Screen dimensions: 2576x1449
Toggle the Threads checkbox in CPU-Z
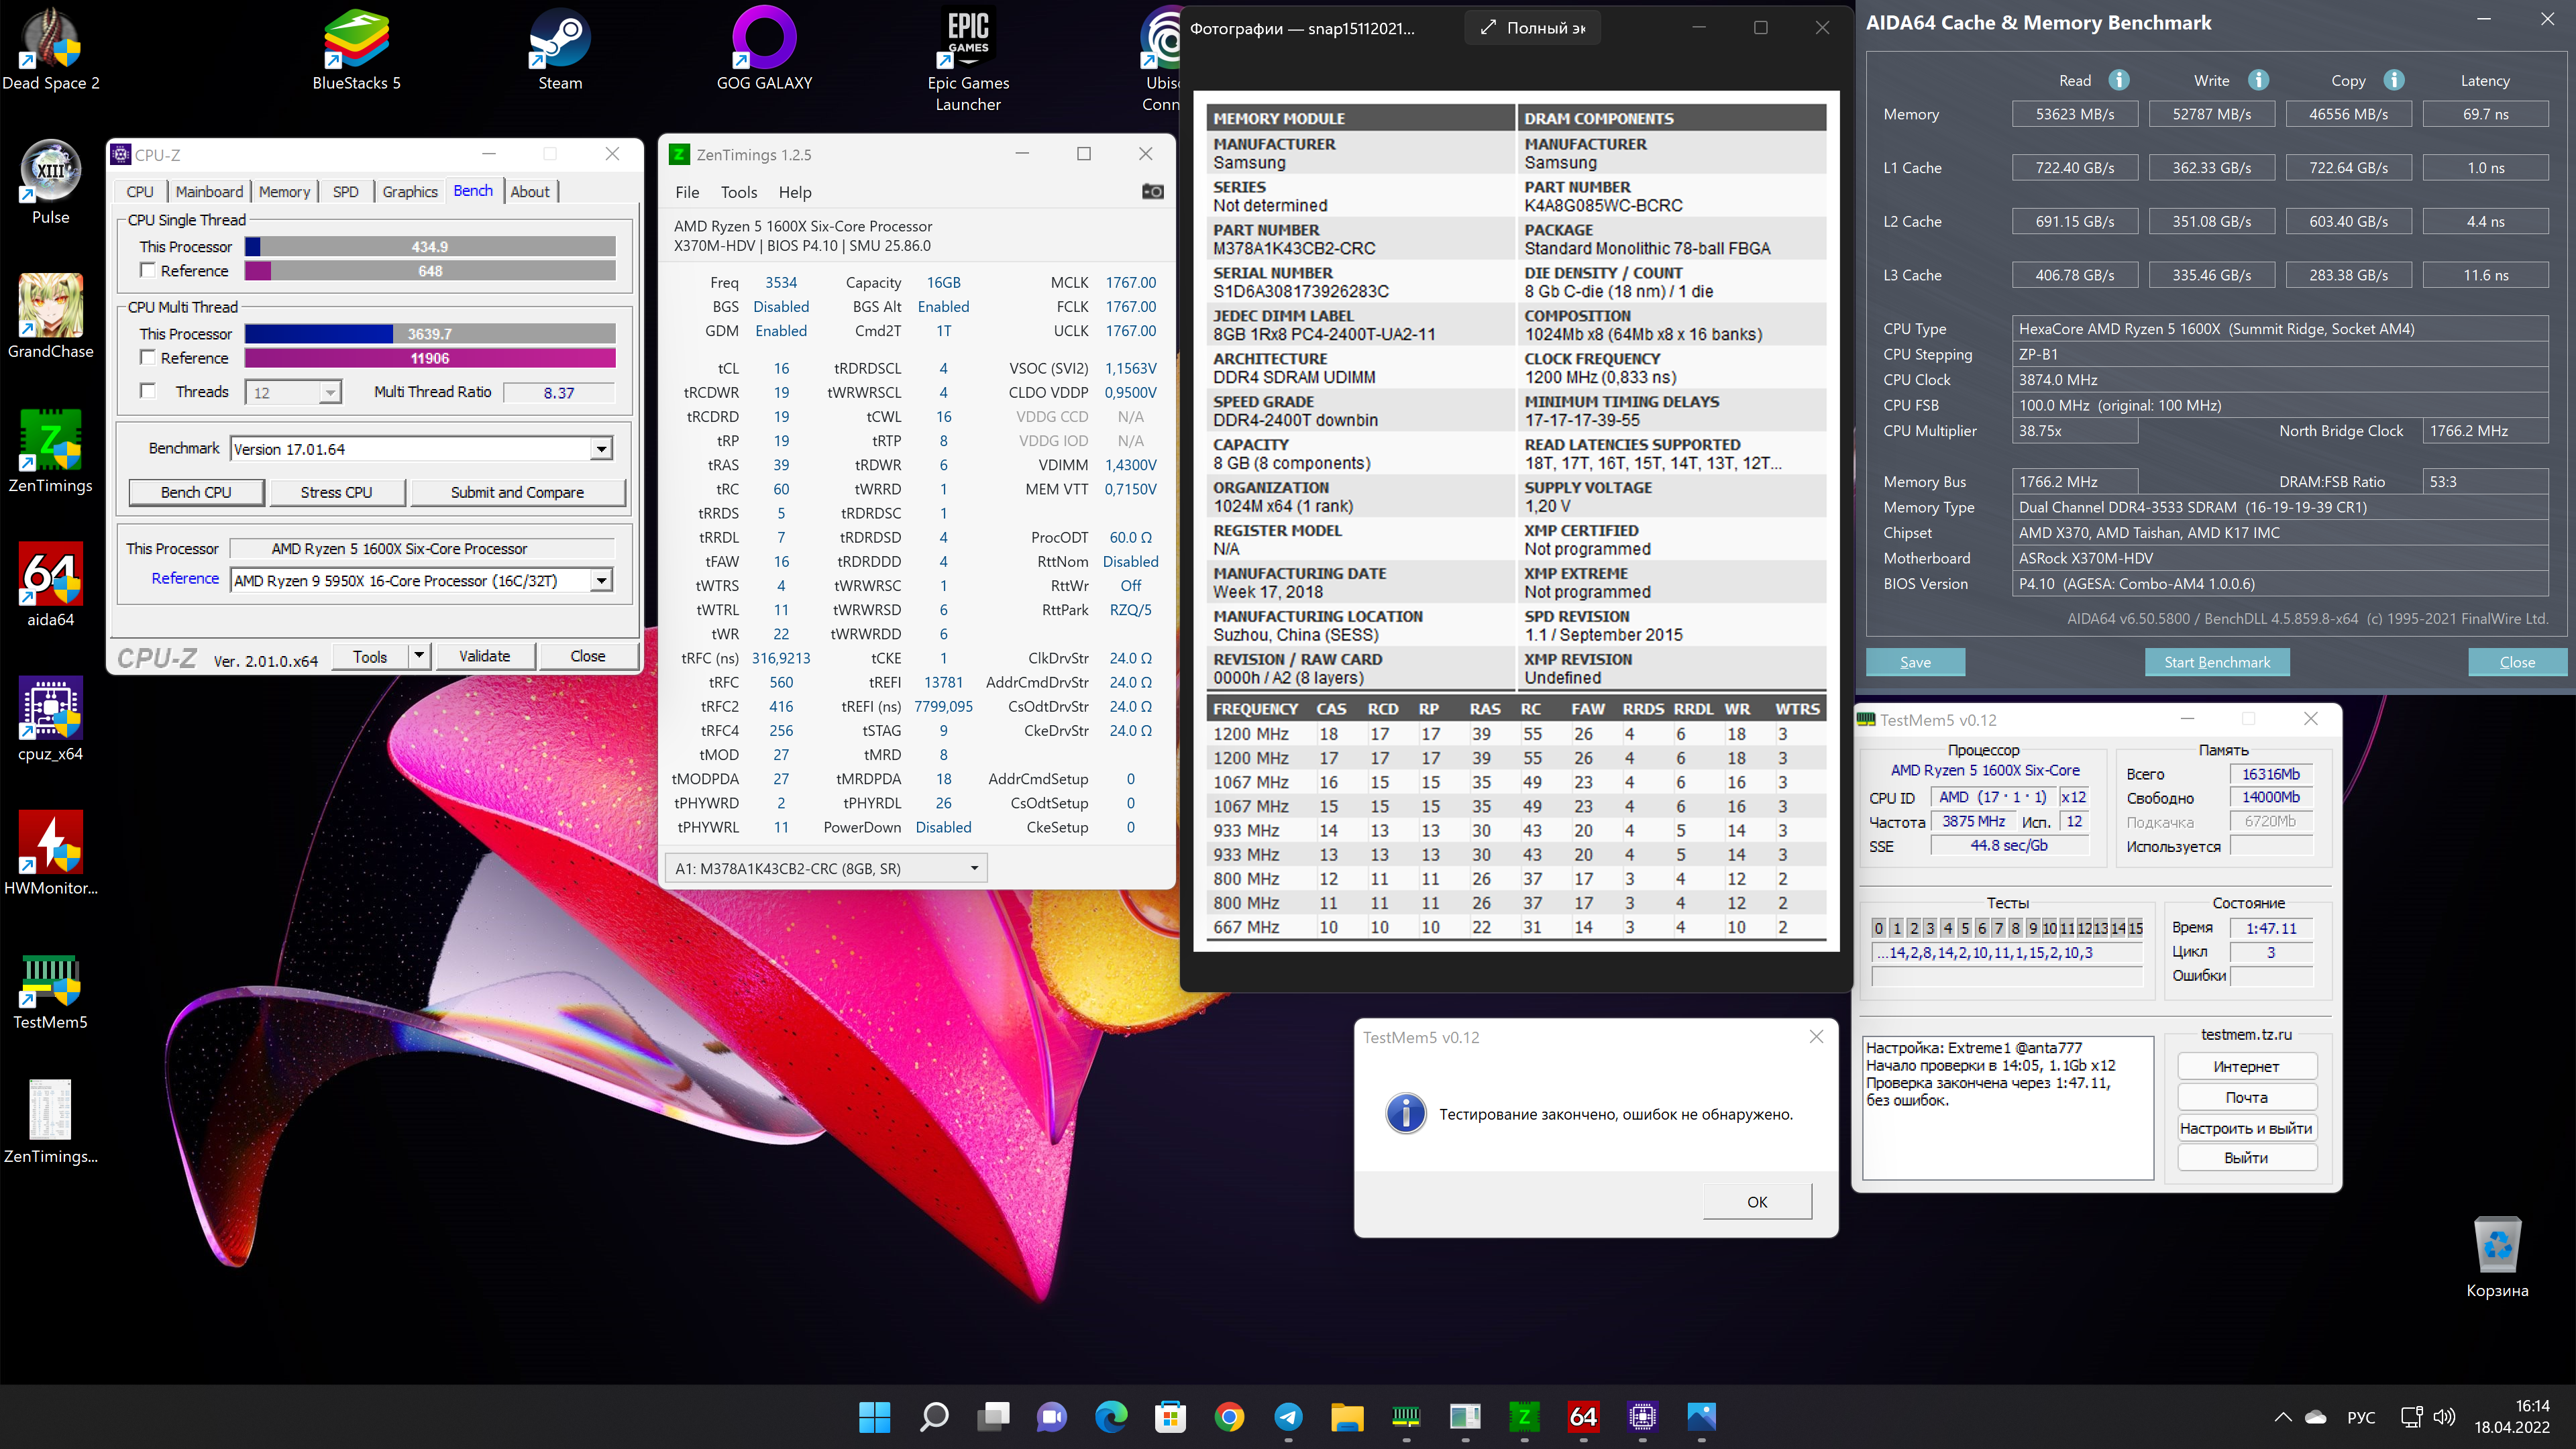[148, 391]
